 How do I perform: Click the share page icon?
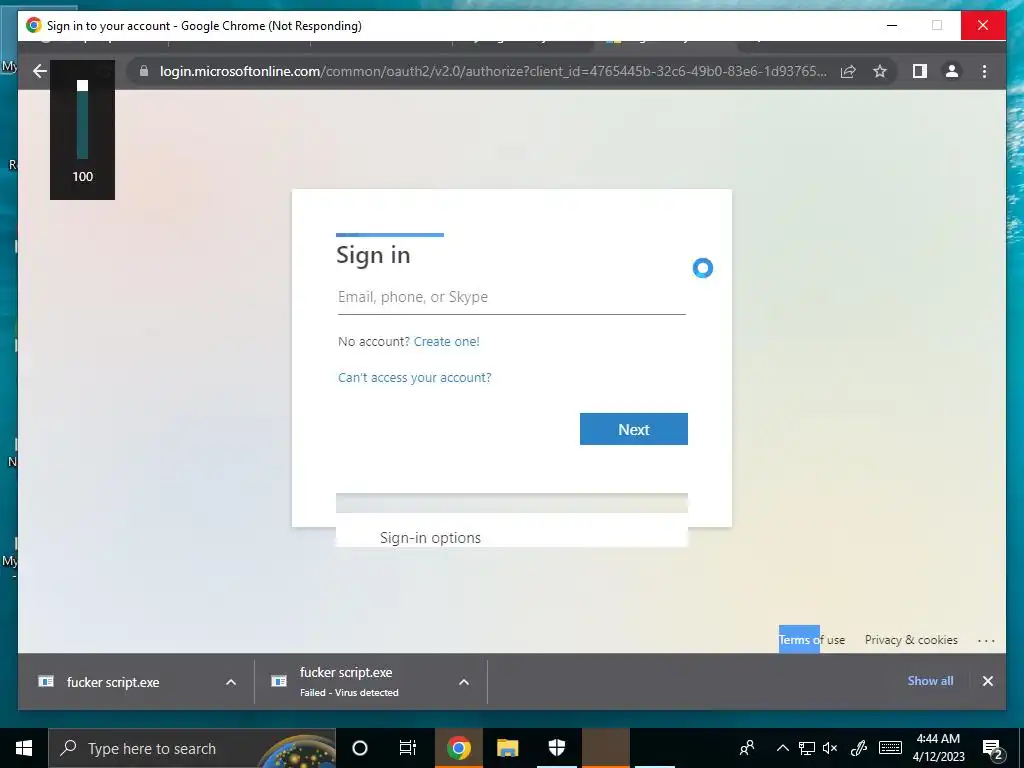(848, 71)
